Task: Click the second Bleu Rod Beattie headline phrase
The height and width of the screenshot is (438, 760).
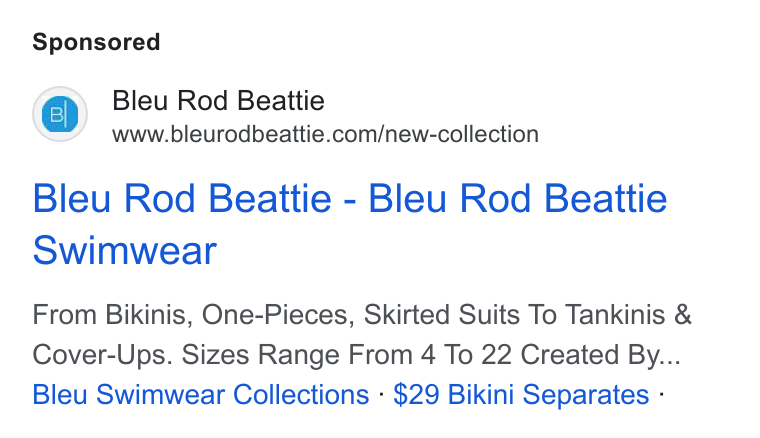Action: point(518,198)
